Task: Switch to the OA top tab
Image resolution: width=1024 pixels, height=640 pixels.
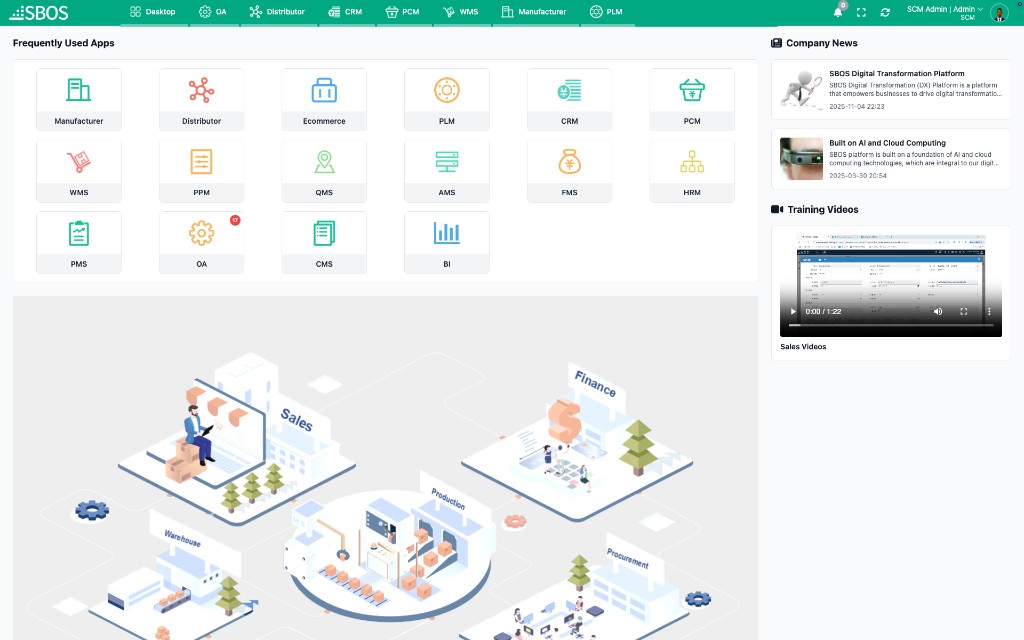Action: coord(214,12)
